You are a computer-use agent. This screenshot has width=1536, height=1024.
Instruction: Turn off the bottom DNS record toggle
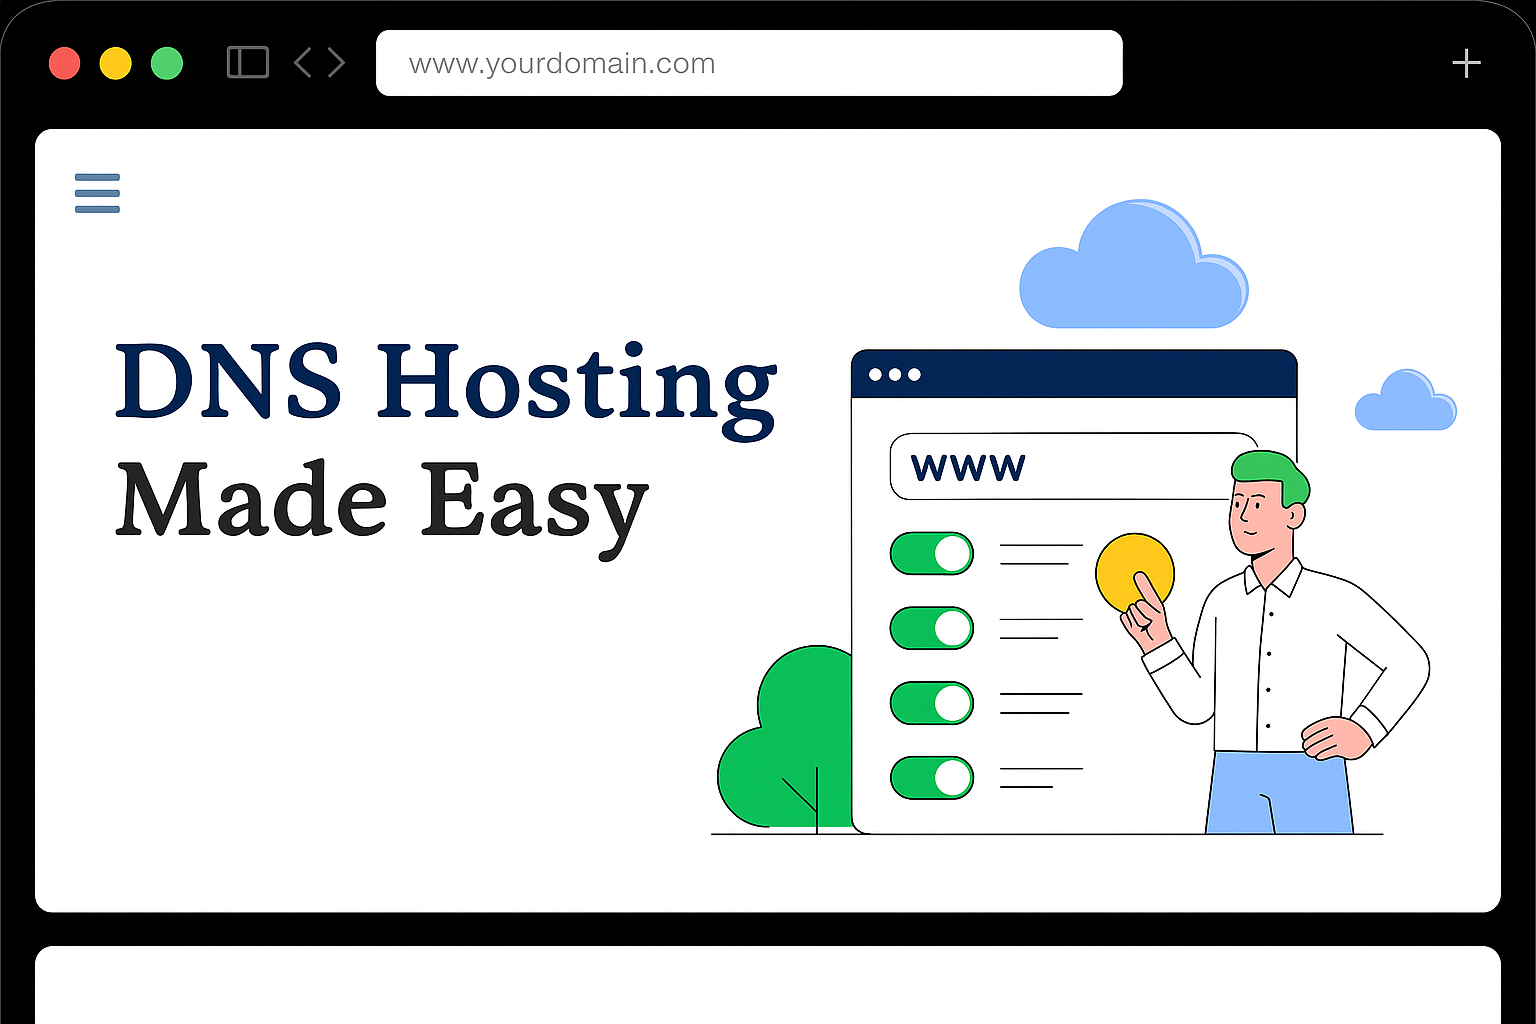[x=931, y=777]
